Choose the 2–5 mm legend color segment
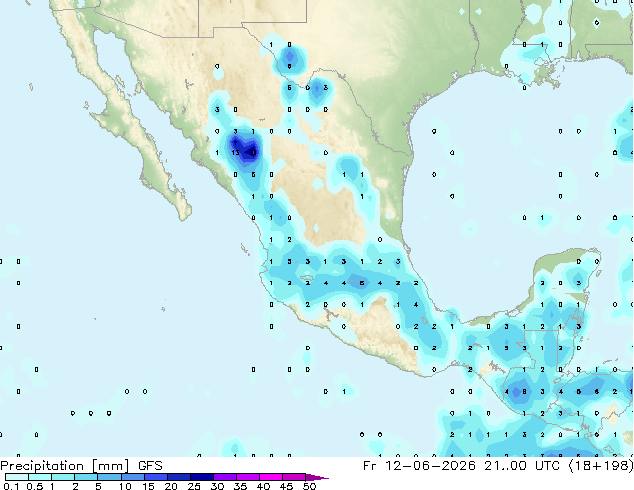The image size is (634, 490). 86,477
